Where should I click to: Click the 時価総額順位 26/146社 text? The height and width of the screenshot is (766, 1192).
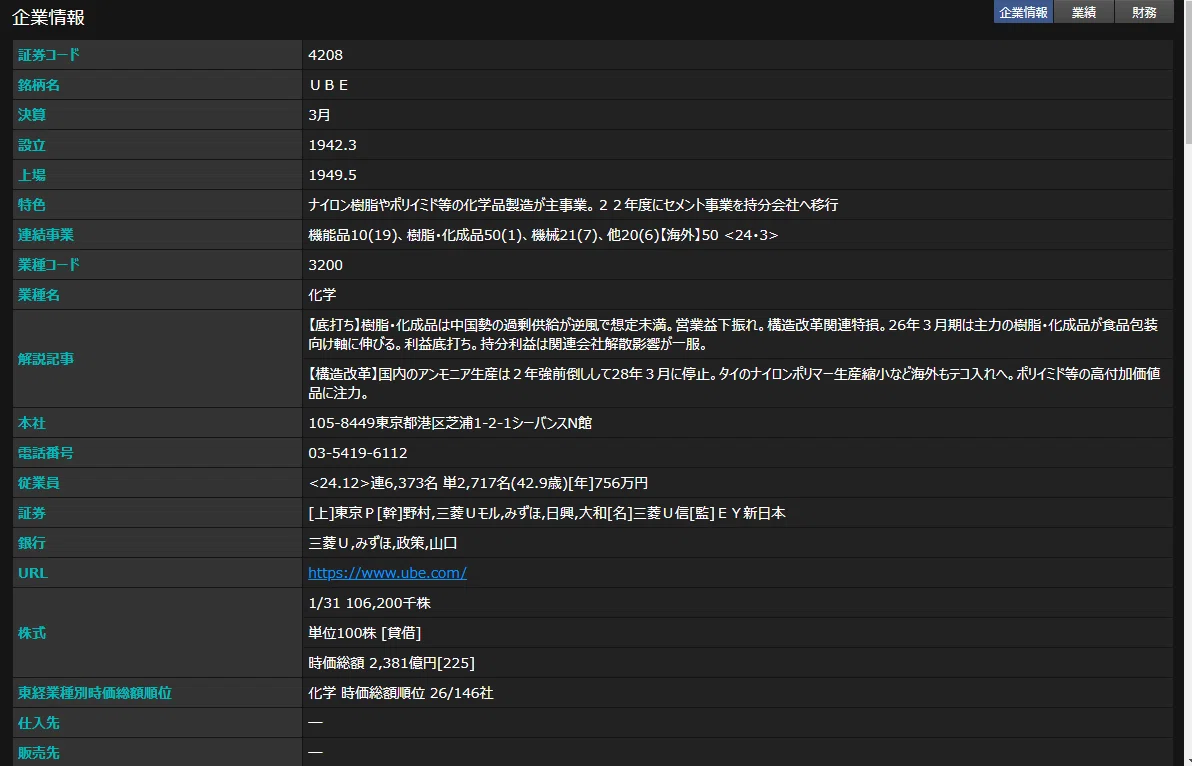coord(401,693)
